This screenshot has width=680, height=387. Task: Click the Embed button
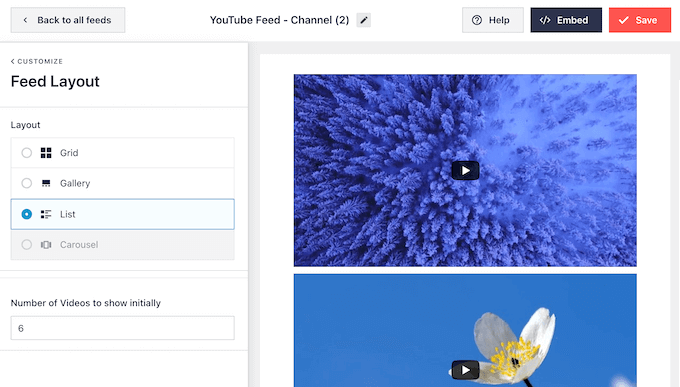click(x=566, y=20)
